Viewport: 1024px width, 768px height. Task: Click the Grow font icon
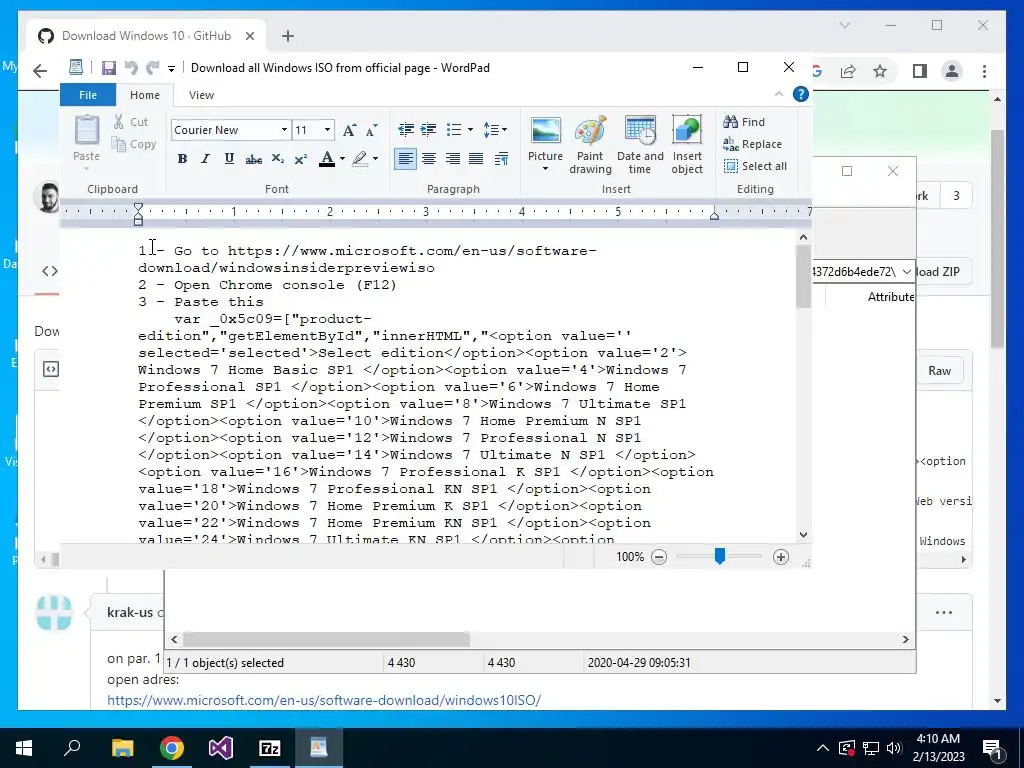pos(349,130)
